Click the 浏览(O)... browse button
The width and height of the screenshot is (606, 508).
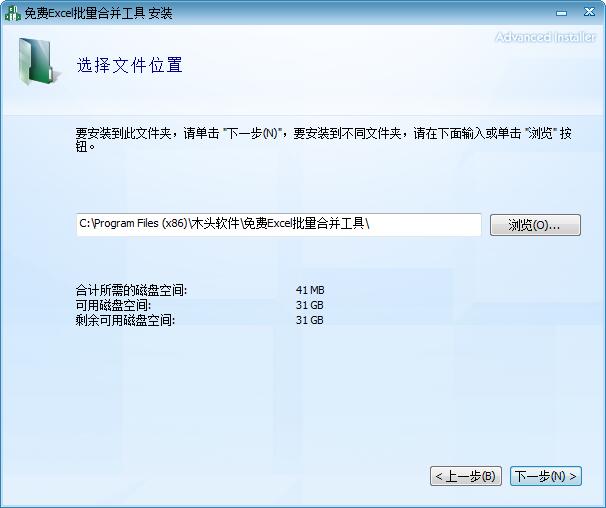(x=535, y=225)
